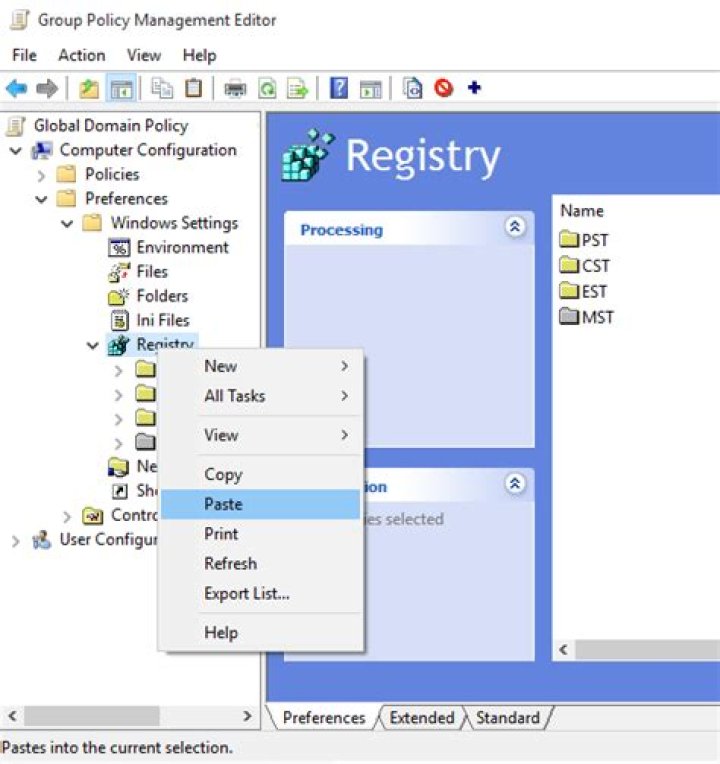Viewport: 720px width, 764px height.
Task: Choose Export List... from context menu
Action: 261,593
